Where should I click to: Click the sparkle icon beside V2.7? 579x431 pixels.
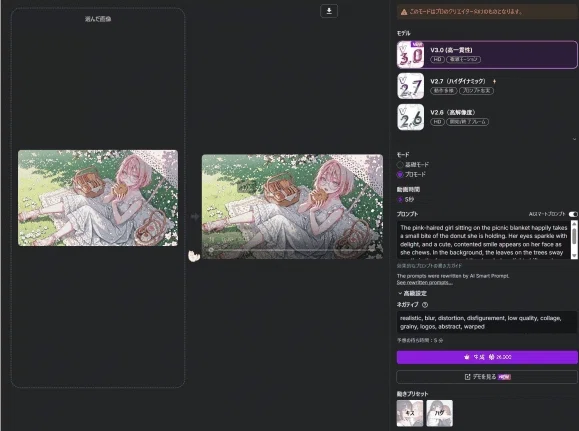(494, 81)
